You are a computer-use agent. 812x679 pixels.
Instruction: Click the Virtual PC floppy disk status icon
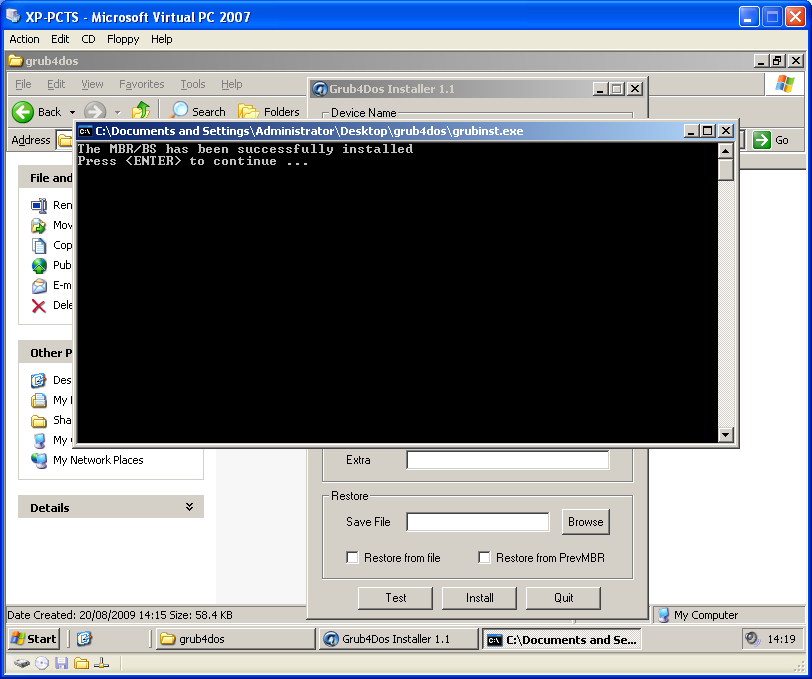tap(62, 663)
